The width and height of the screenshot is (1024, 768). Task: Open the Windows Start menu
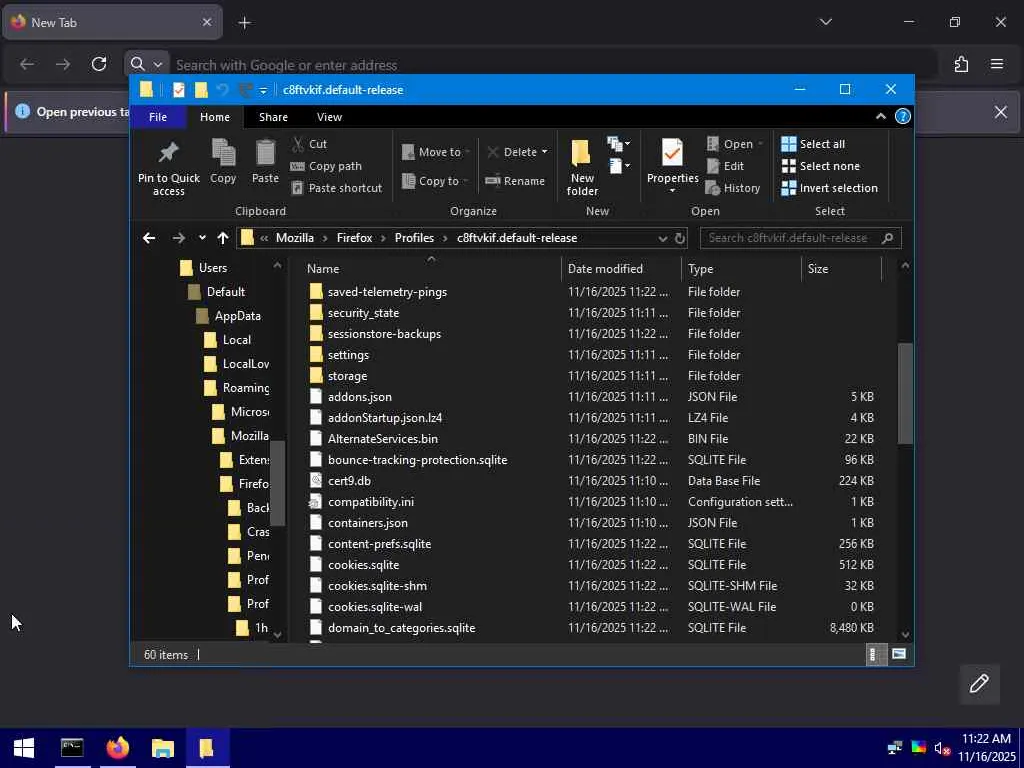point(24,748)
